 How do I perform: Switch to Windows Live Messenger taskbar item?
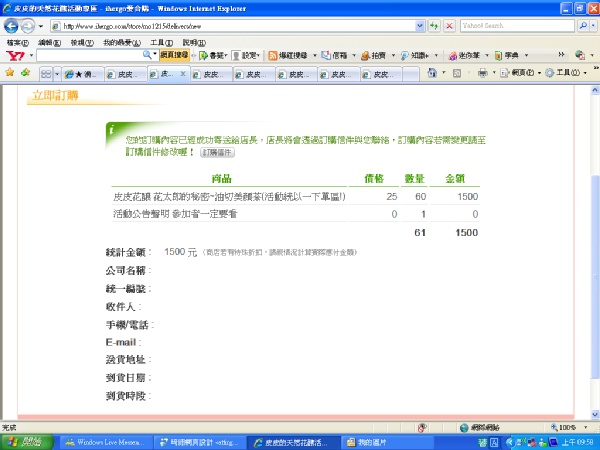pos(104,441)
